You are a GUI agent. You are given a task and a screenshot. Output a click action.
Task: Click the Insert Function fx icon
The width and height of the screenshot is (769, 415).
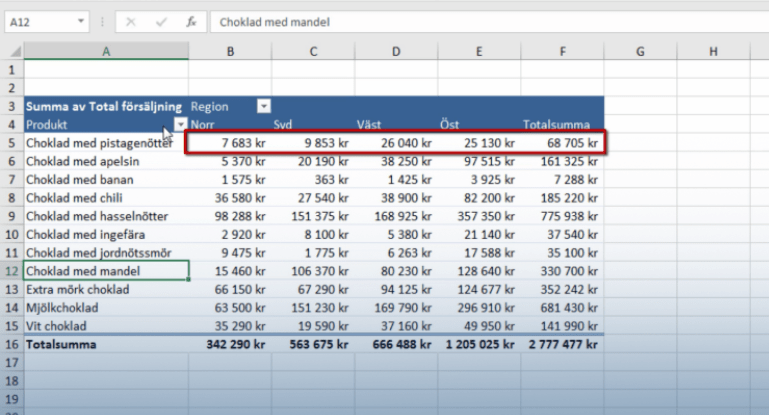coord(190,21)
